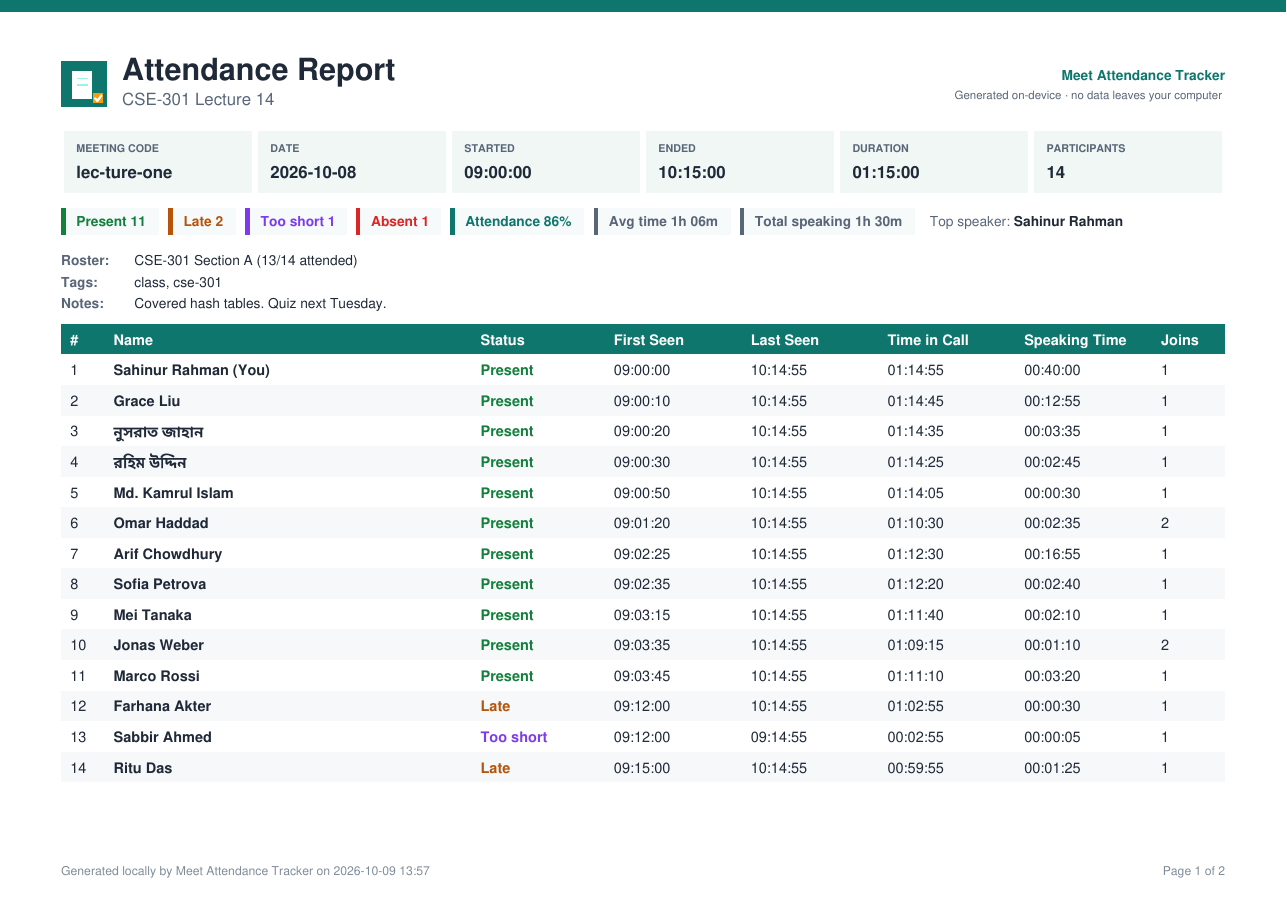Viewport: 1287px width, 910px height.
Task: Select the name Sahinur Rahman (You)
Action: (191, 370)
